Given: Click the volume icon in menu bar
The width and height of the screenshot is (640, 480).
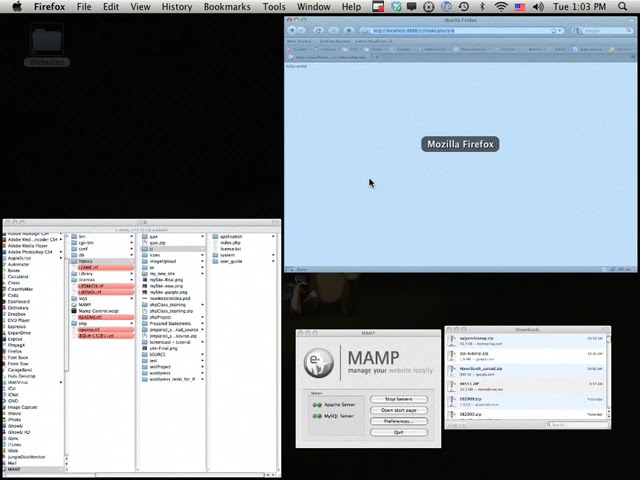Looking at the screenshot, I should (538, 7).
